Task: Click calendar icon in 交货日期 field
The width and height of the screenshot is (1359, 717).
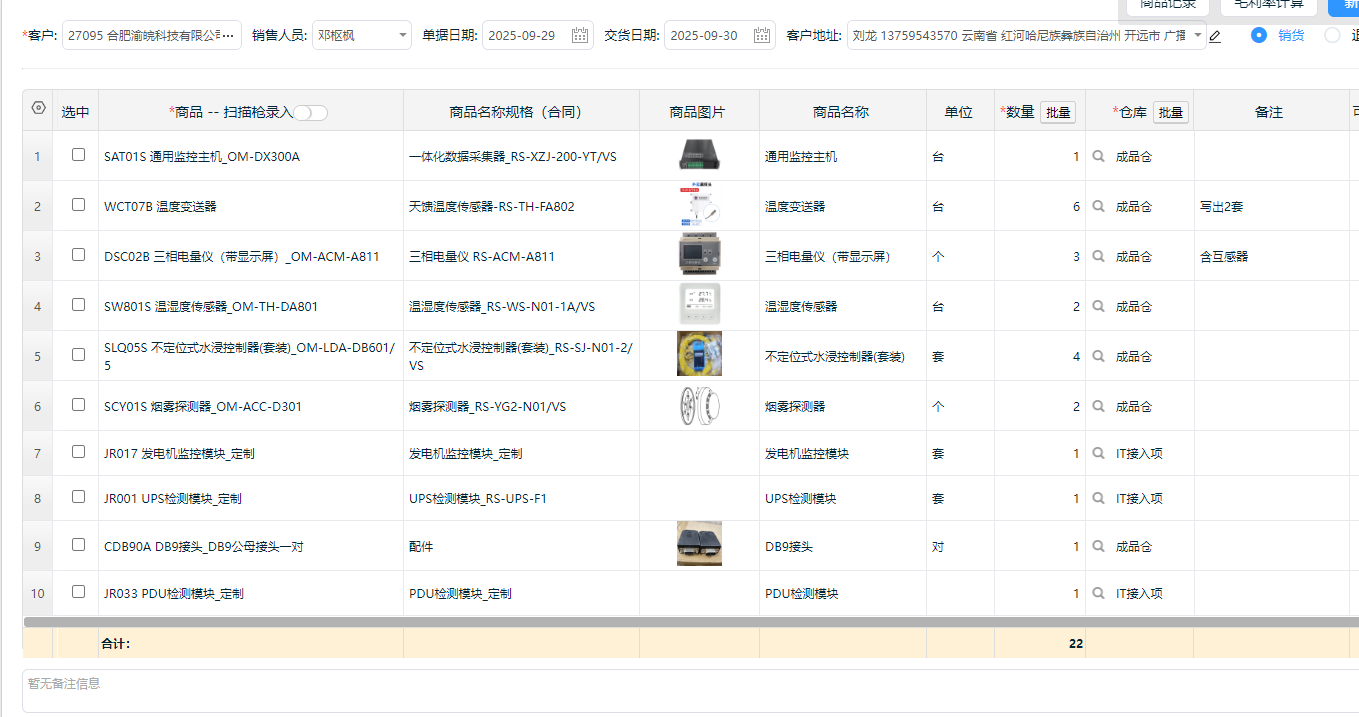Action: pos(762,36)
